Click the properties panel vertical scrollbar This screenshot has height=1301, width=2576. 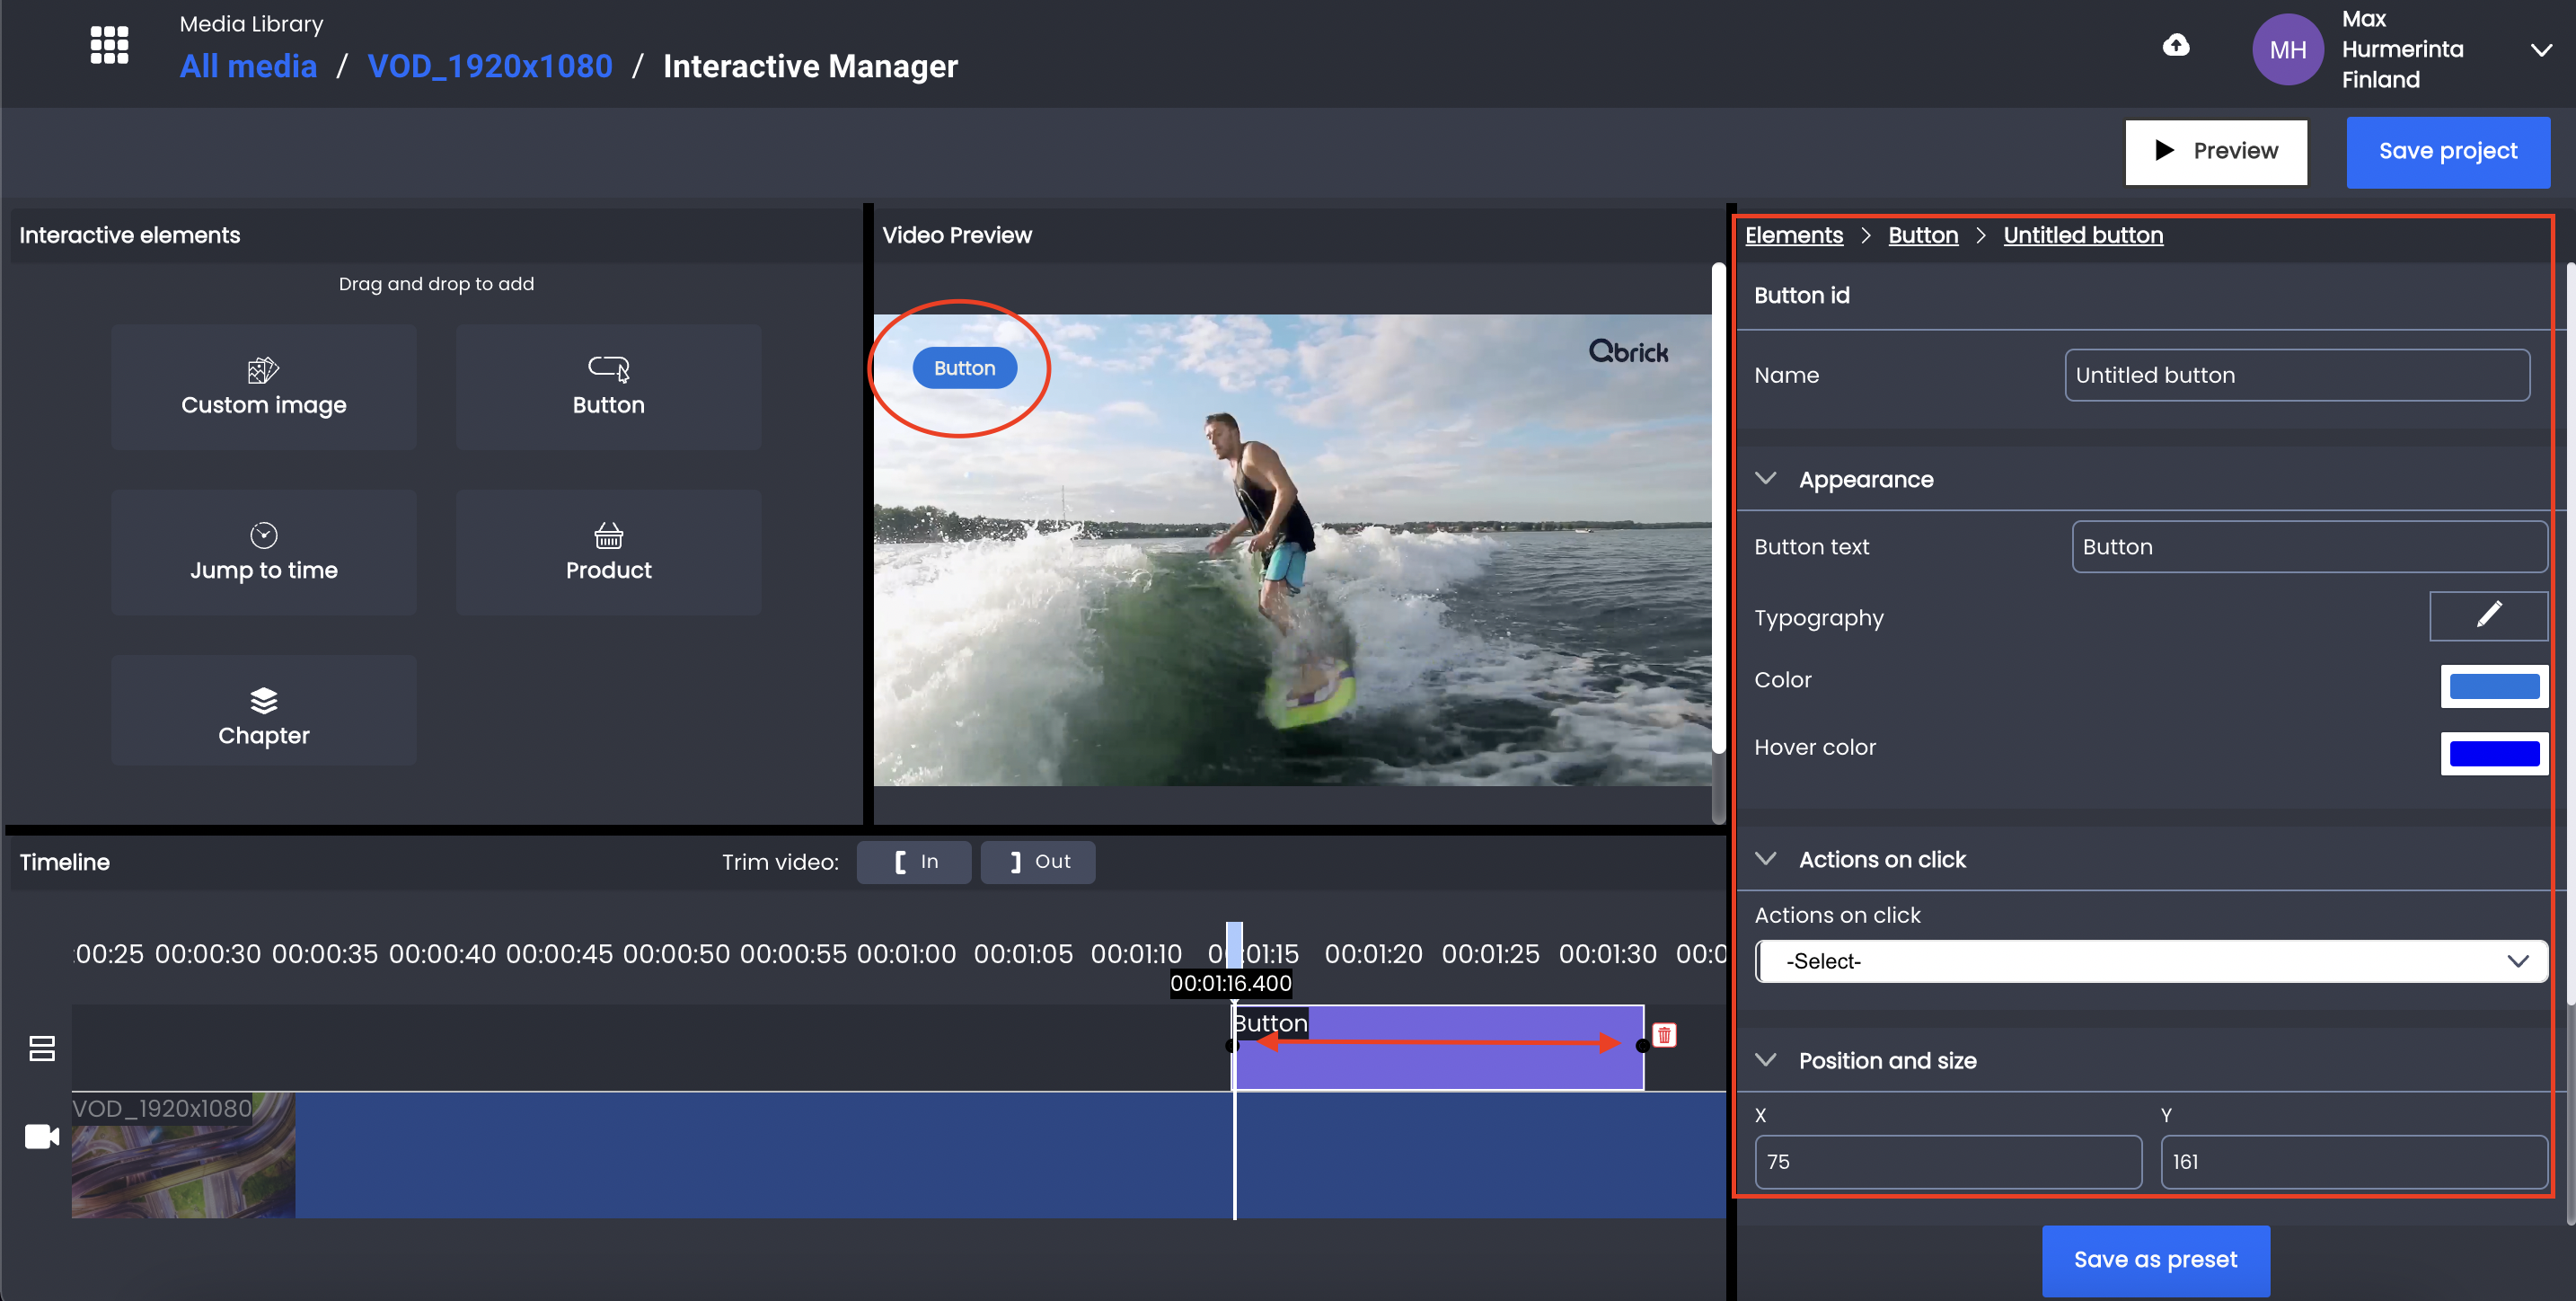[x=2569, y=633]
